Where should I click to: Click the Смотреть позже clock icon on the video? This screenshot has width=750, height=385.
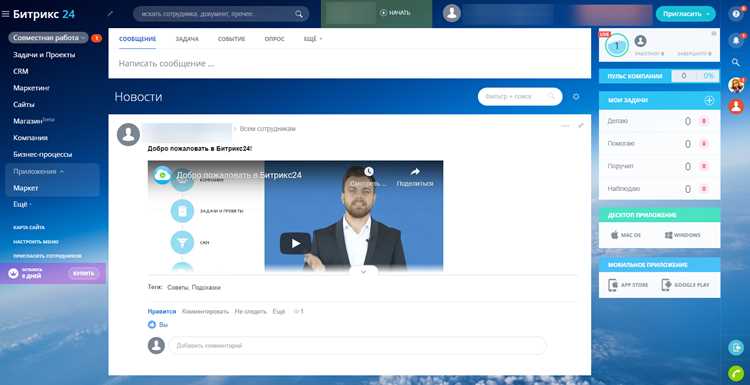368,171
